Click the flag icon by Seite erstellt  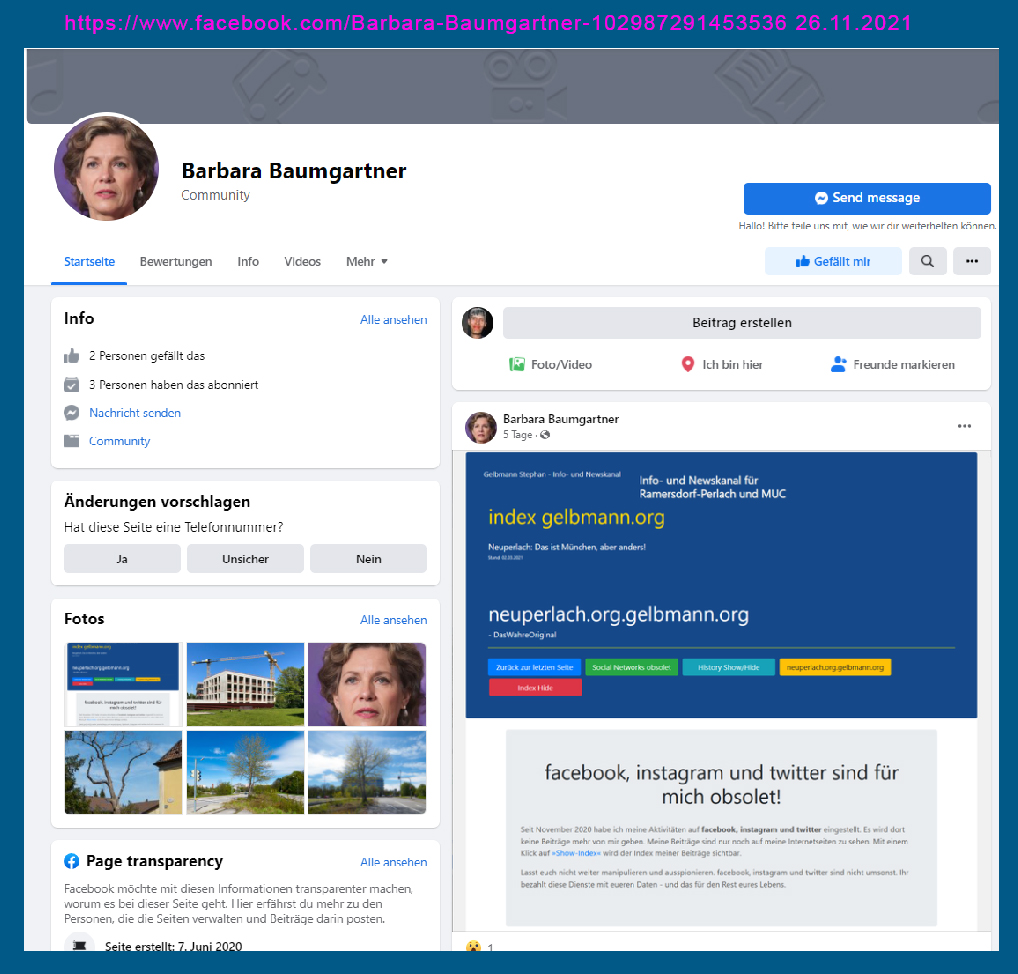79,945
